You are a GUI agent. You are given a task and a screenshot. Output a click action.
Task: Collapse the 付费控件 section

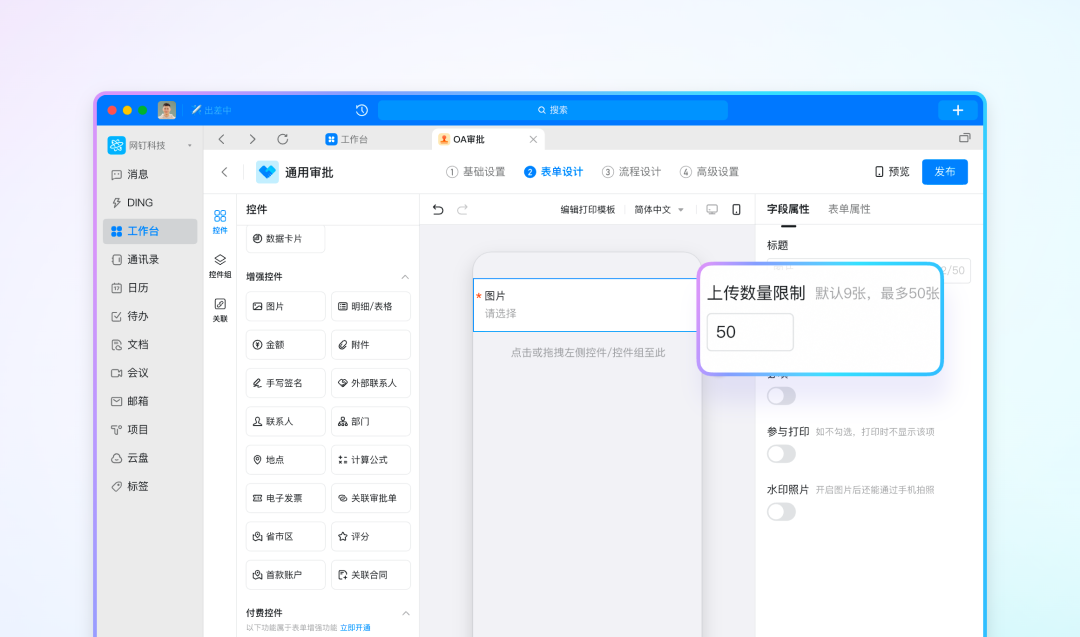pyautogui.click(x=405, y=613)
